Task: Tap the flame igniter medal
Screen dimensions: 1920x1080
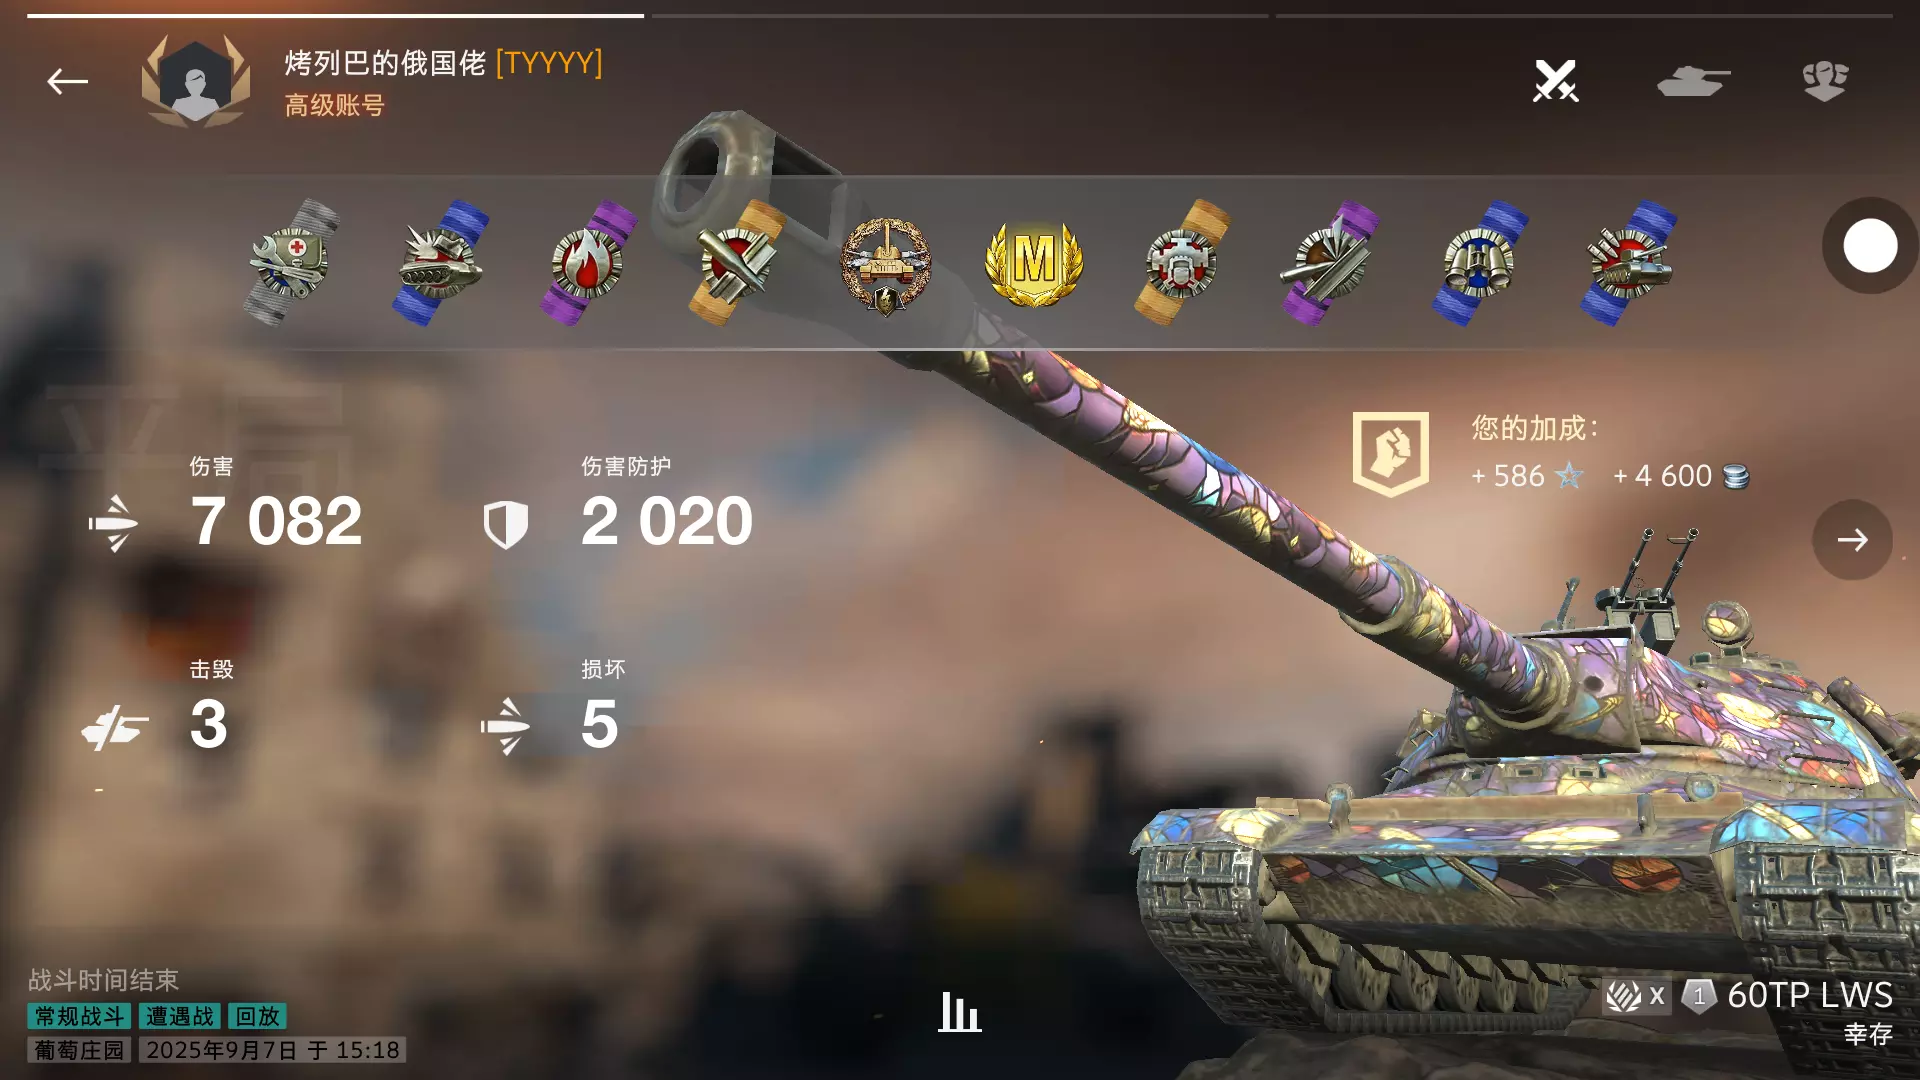Action: pyautogui.click(x=590, y=262)
